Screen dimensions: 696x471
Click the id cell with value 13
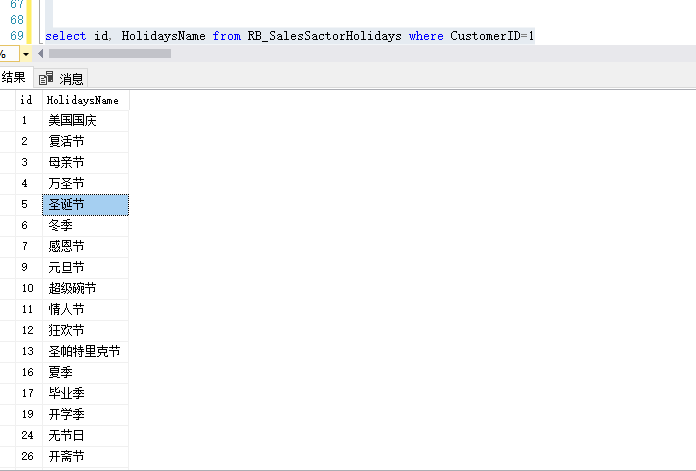(x=29, y=352)
